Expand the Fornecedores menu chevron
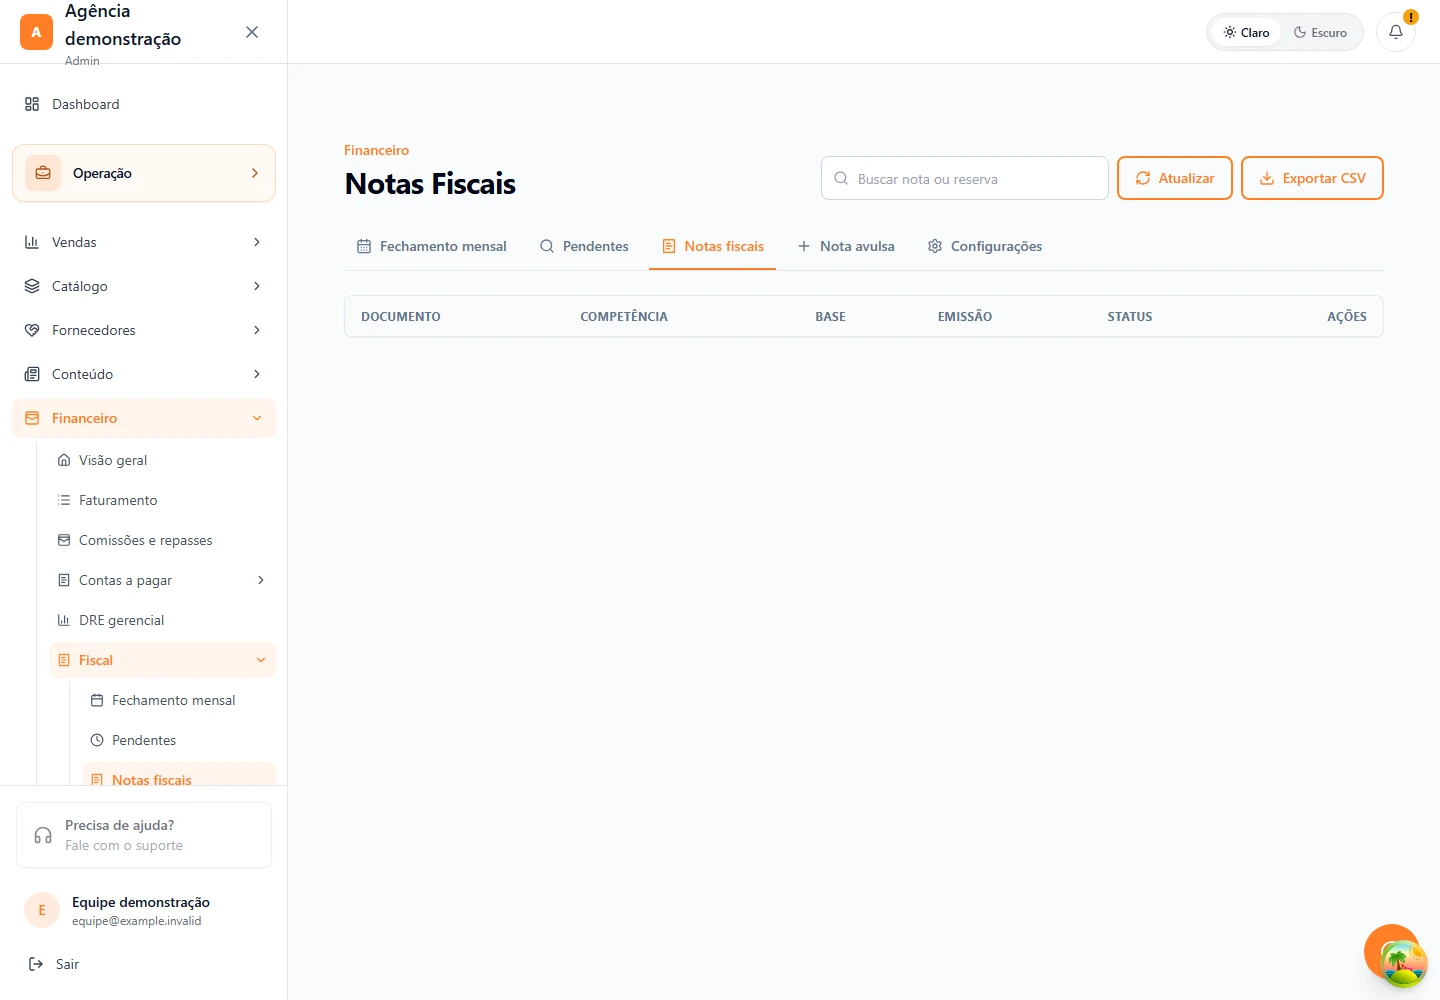Screen dimensions: 1440x1000 point(257,330)
